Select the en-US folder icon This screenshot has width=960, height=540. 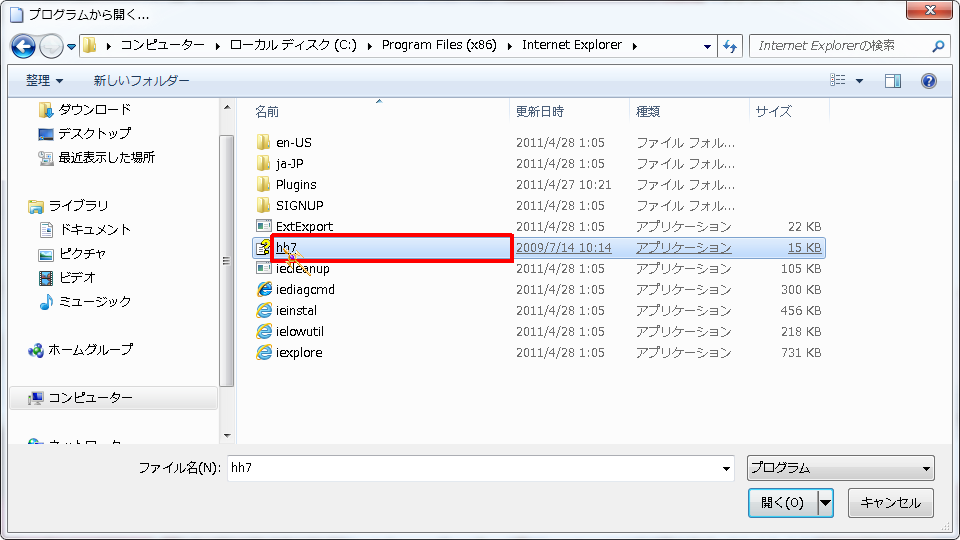pos(263,143)
